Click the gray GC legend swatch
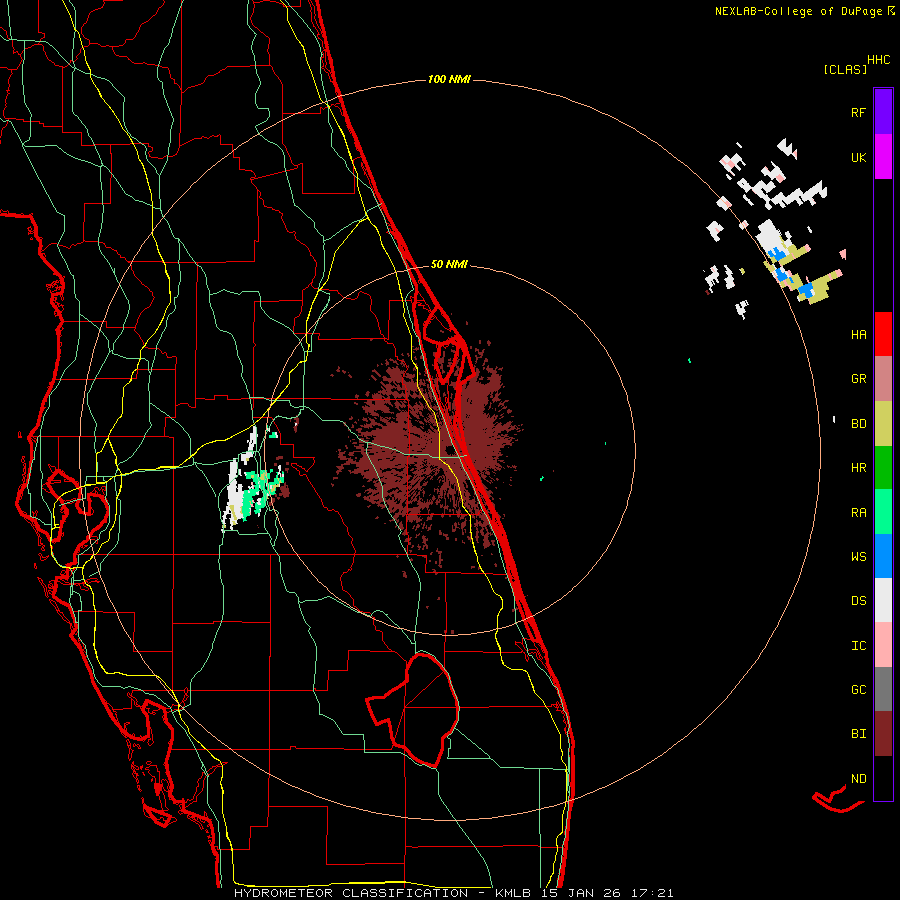The image size is (900, 900). (883, 689)
